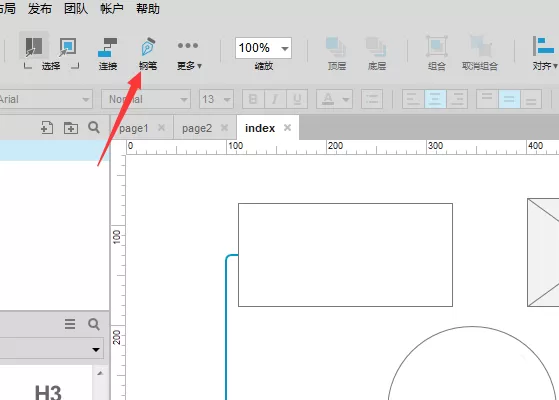The image size is (559, 400).
Task: Close the page1 tab
Action: [161, 128]
